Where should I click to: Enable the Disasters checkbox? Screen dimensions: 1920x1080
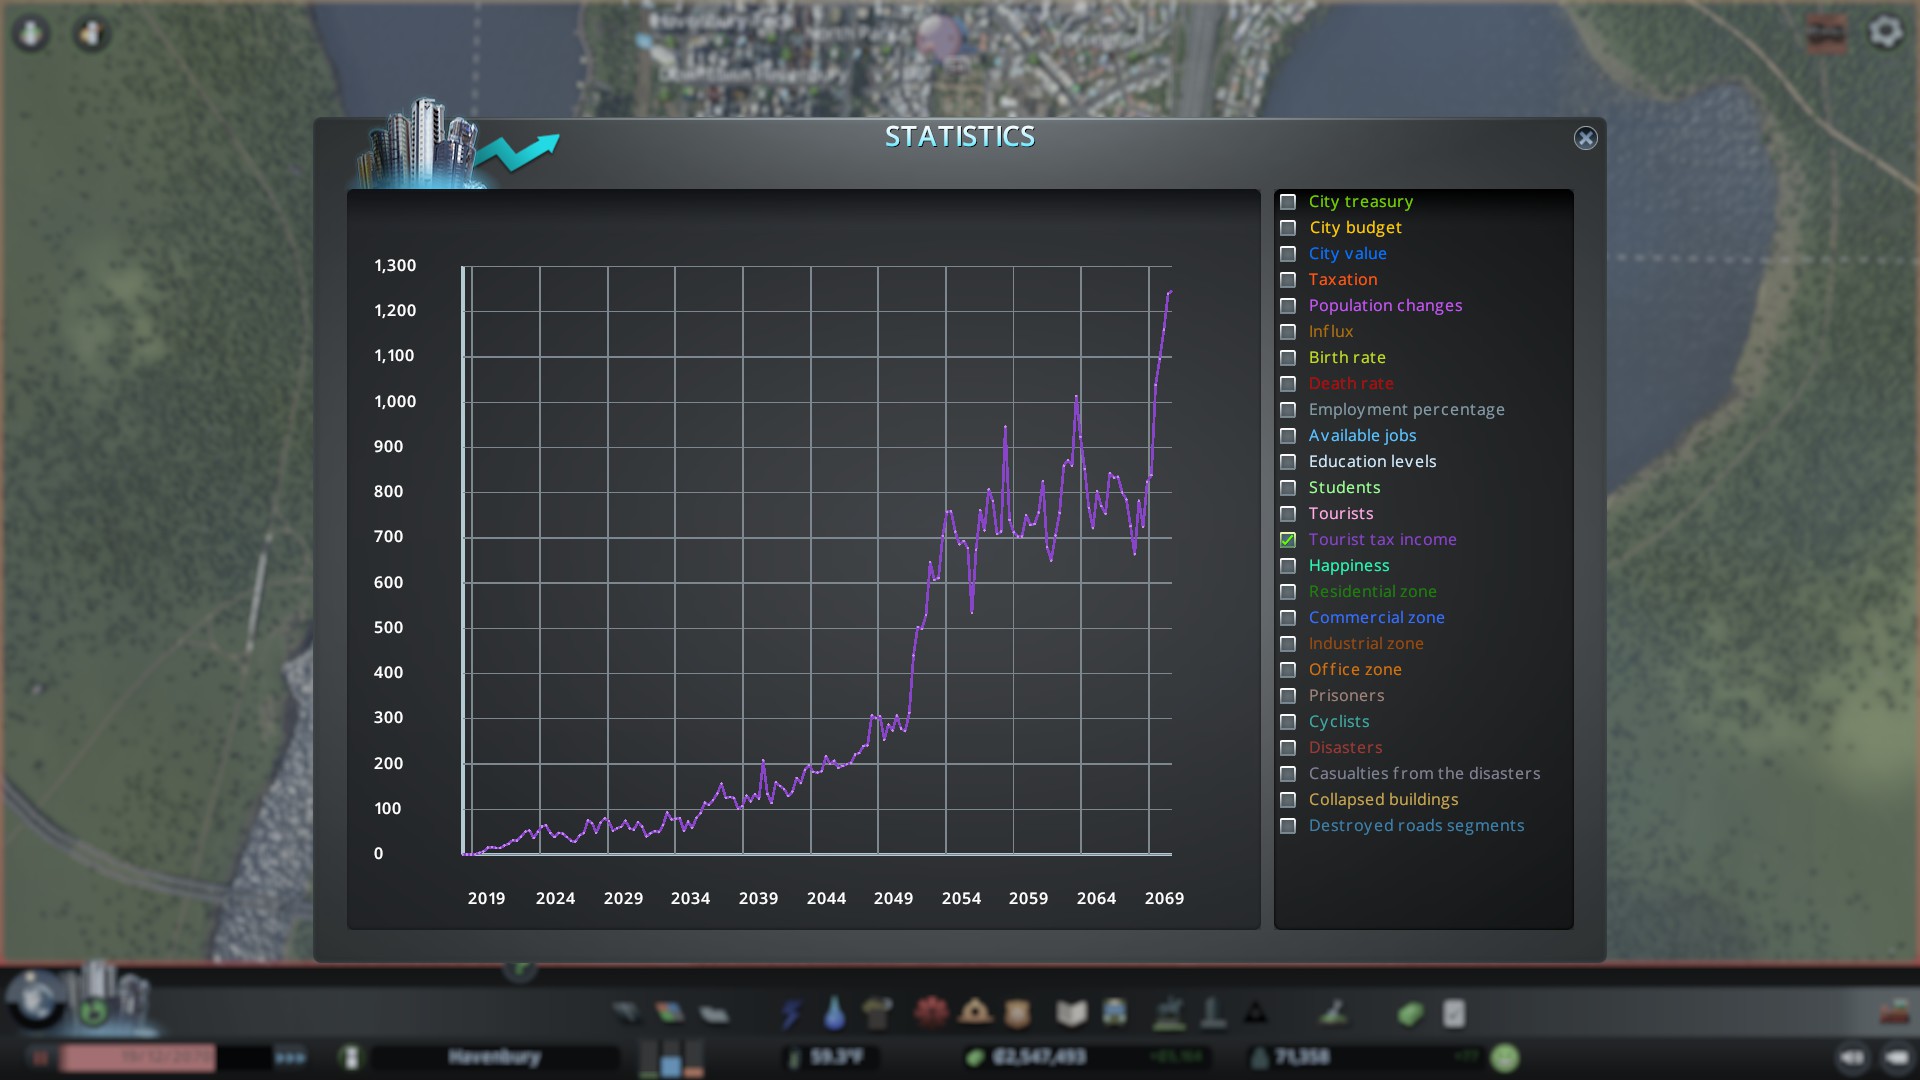click(1288, 748)
